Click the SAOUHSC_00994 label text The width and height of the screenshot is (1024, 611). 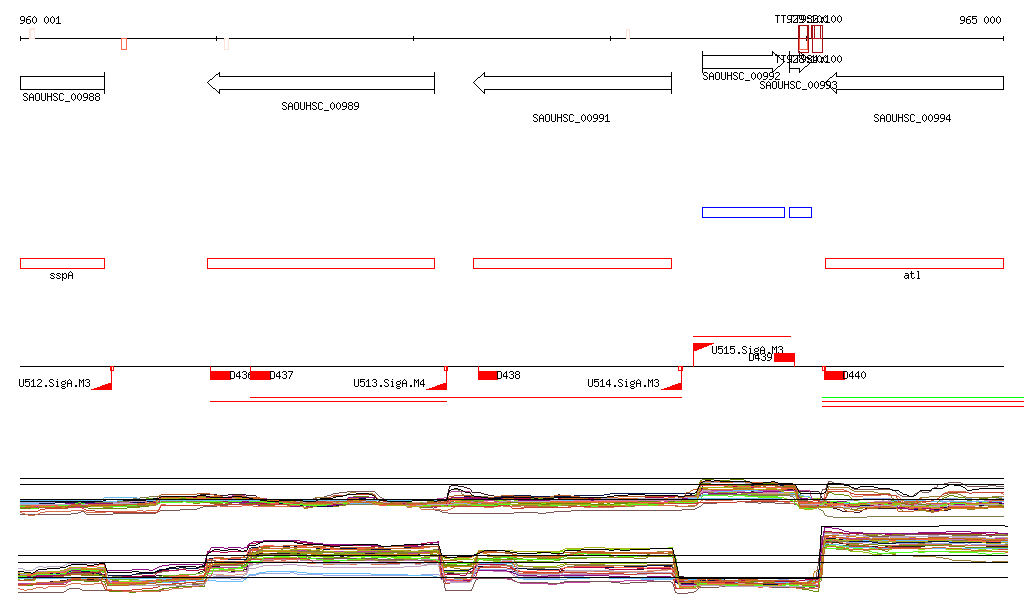912,118
